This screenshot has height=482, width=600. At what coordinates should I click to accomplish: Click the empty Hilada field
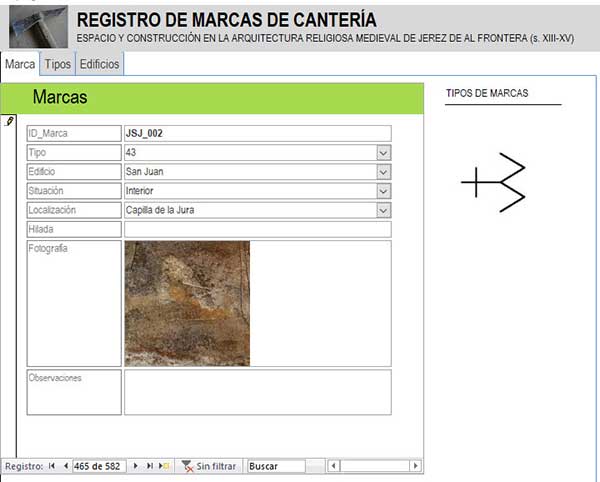pos(258,229)
